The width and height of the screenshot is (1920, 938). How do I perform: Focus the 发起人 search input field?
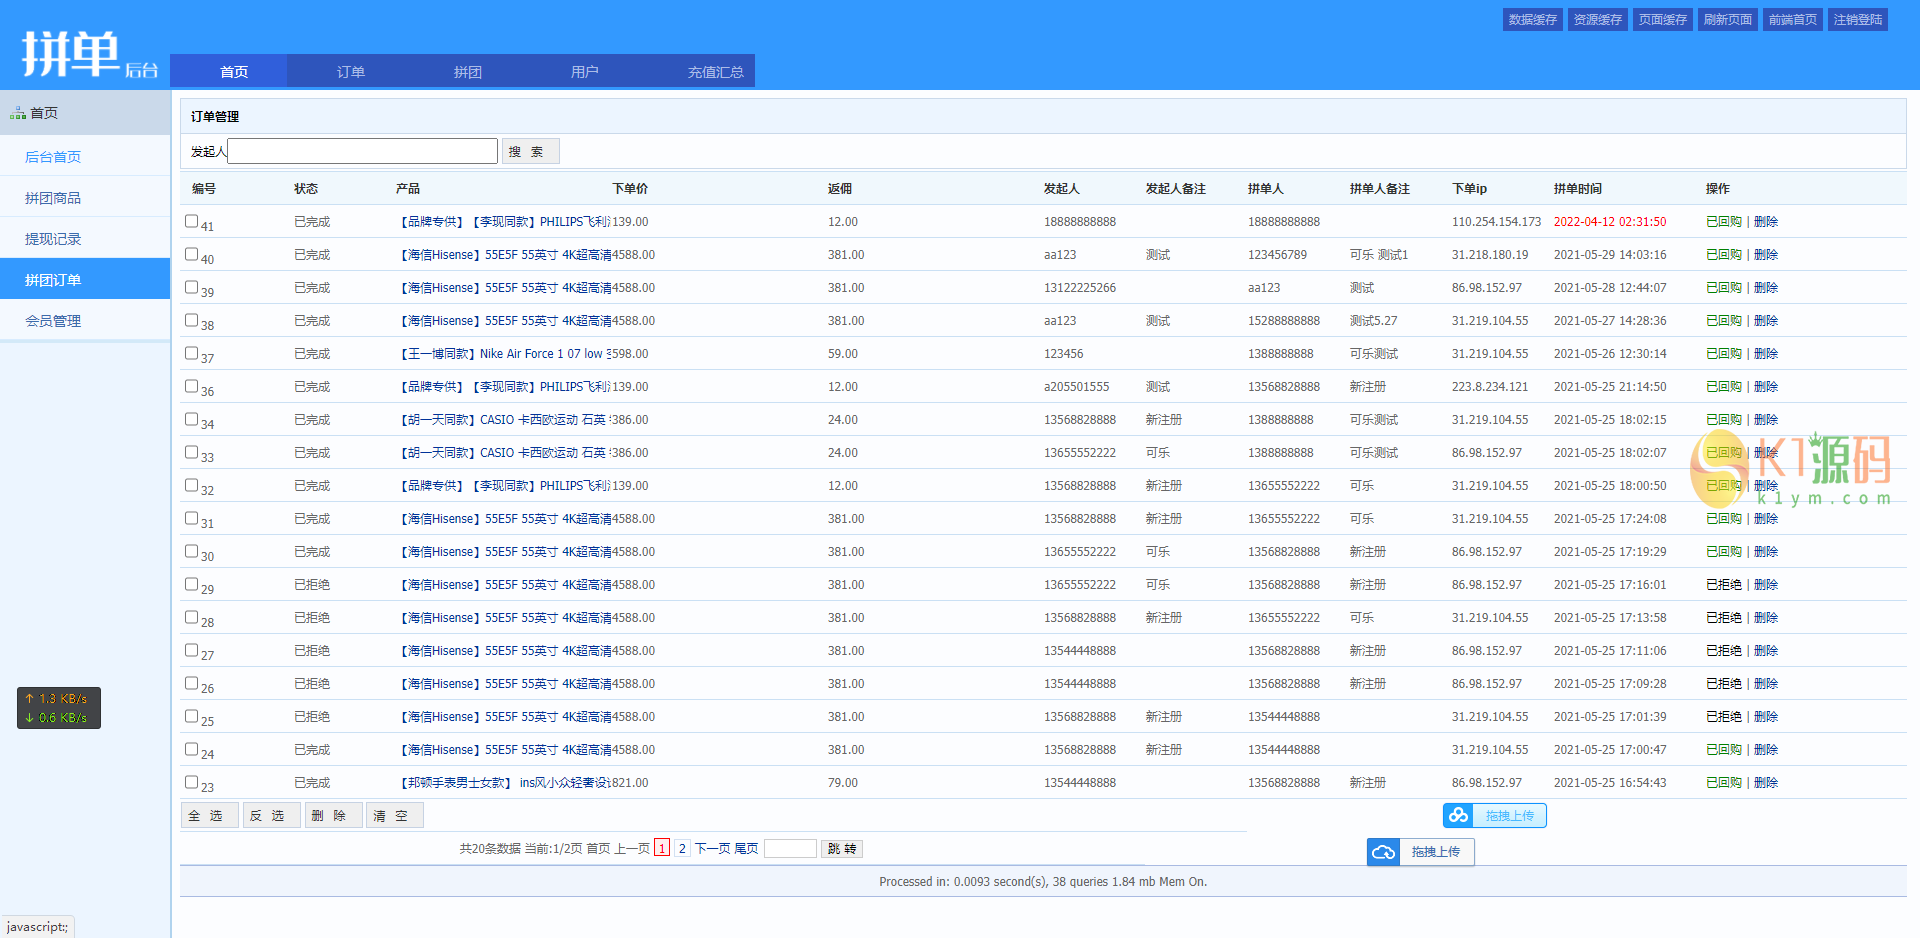coord(362,151)
